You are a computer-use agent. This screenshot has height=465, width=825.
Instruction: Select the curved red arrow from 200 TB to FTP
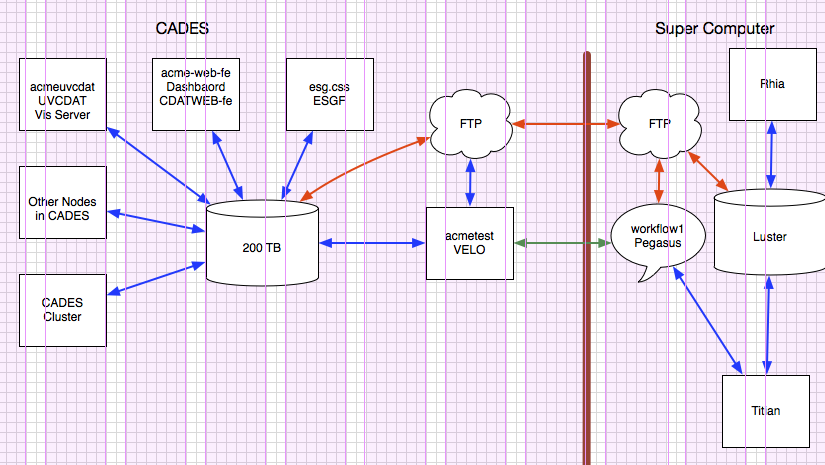coord(363,166)
